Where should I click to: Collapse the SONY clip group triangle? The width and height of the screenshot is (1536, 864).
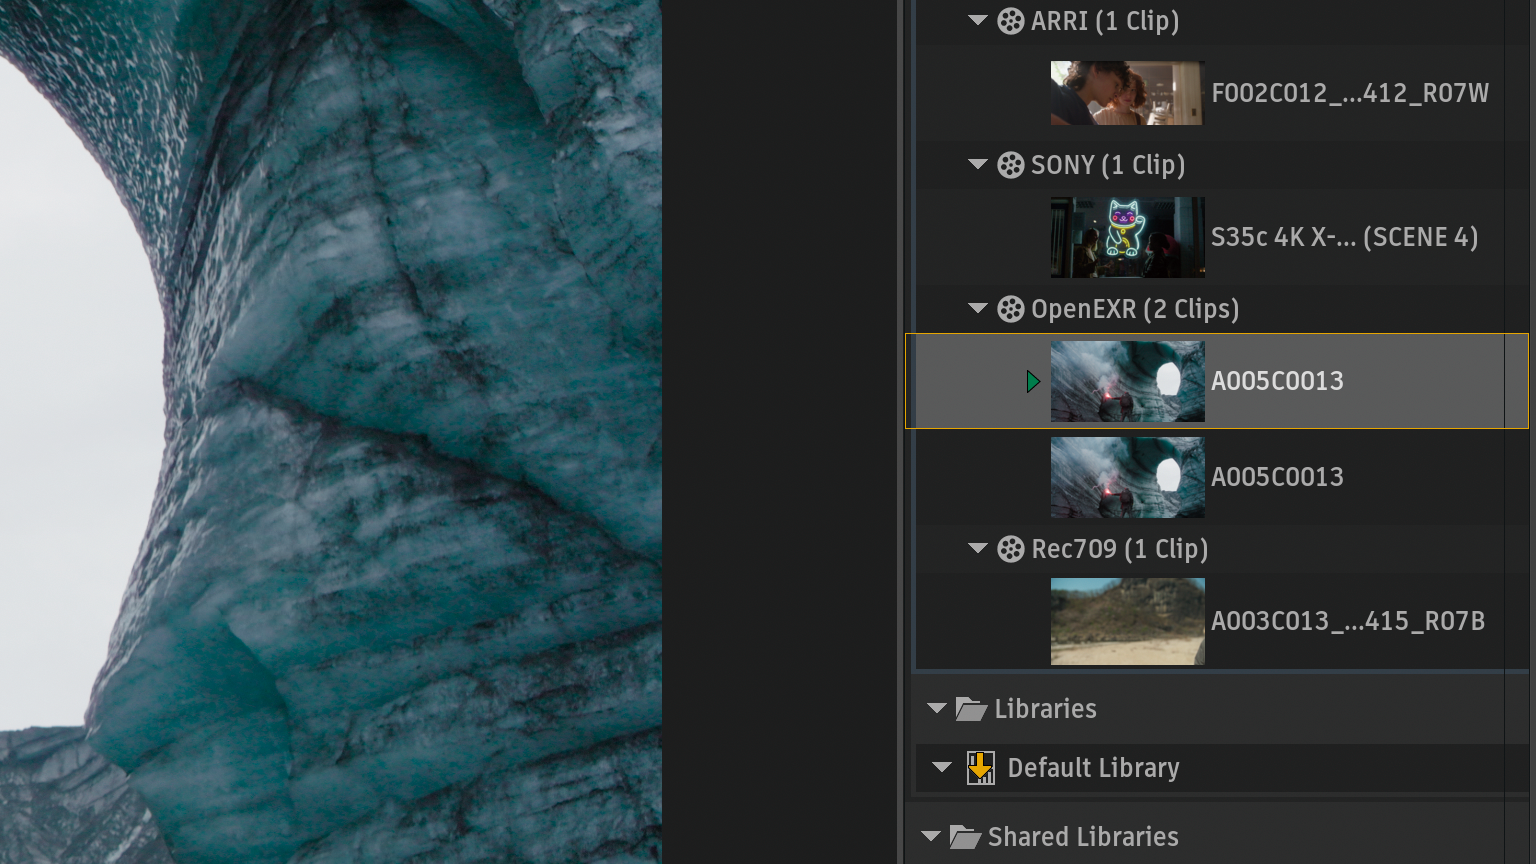[x=978, y=164]
